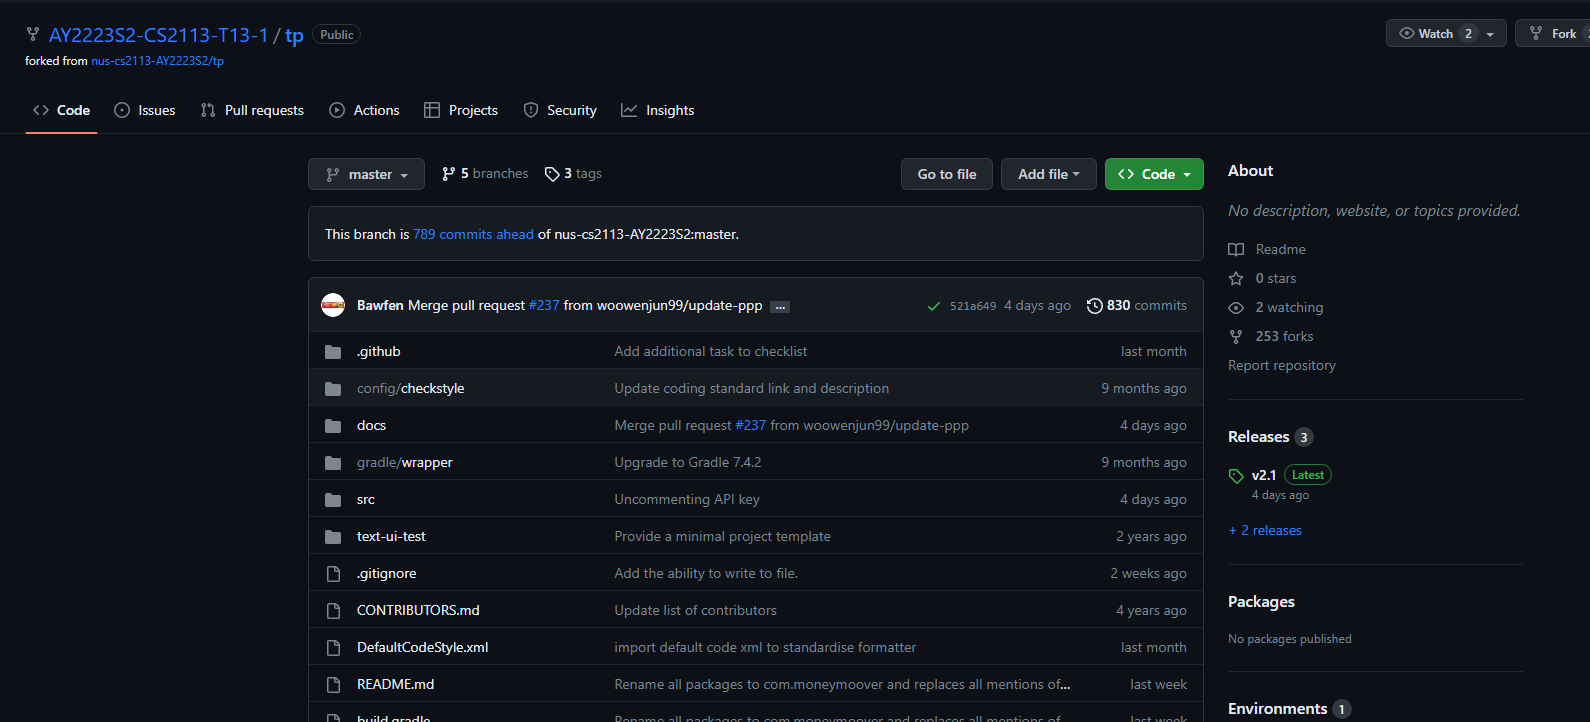Click the 2 watching count
Screen dimensions: 1590x722
click(x=1289, y=307)
